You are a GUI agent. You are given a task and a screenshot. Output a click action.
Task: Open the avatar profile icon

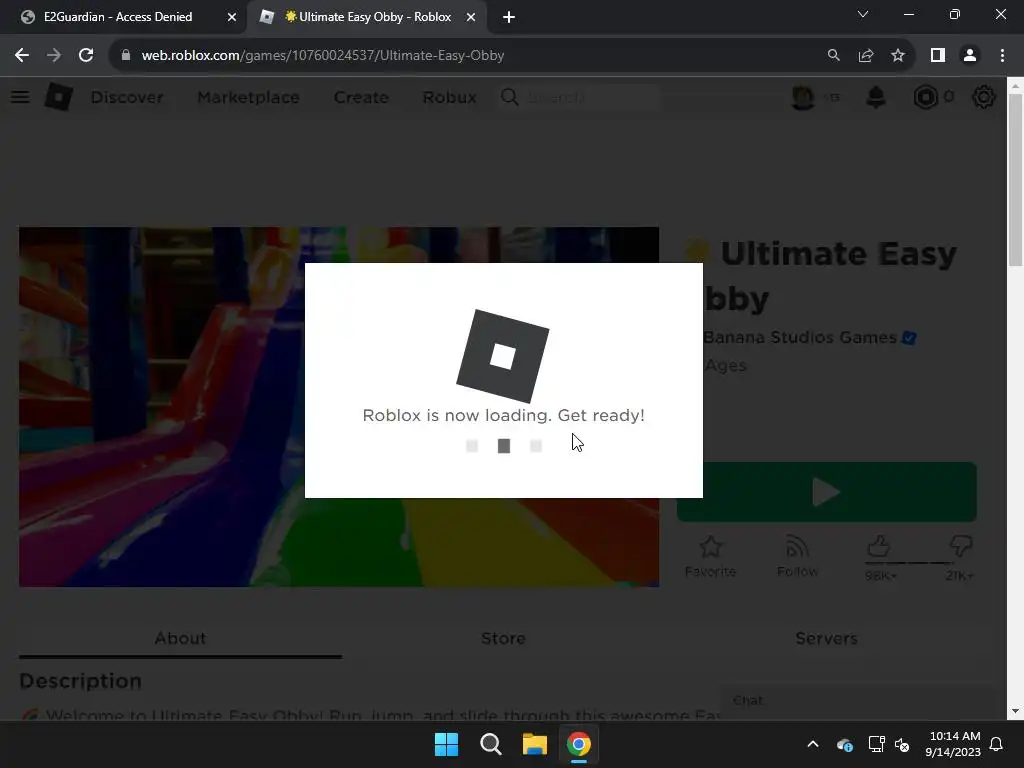coord(803,97)
